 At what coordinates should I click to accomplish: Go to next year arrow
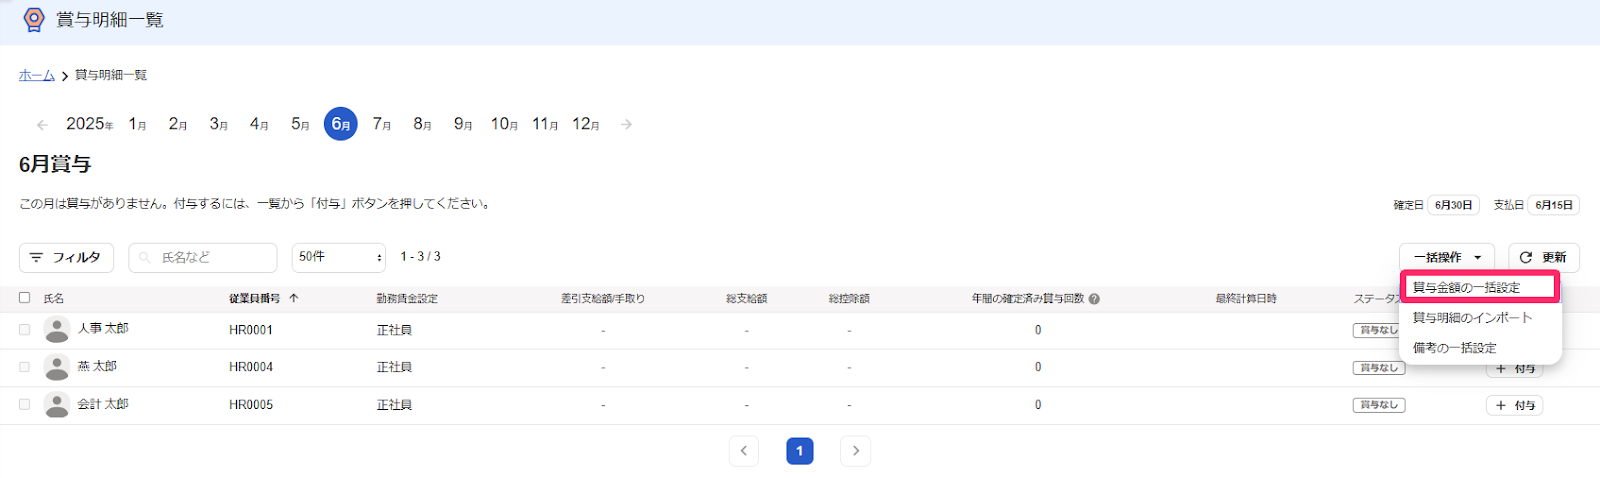click(626, 125)
